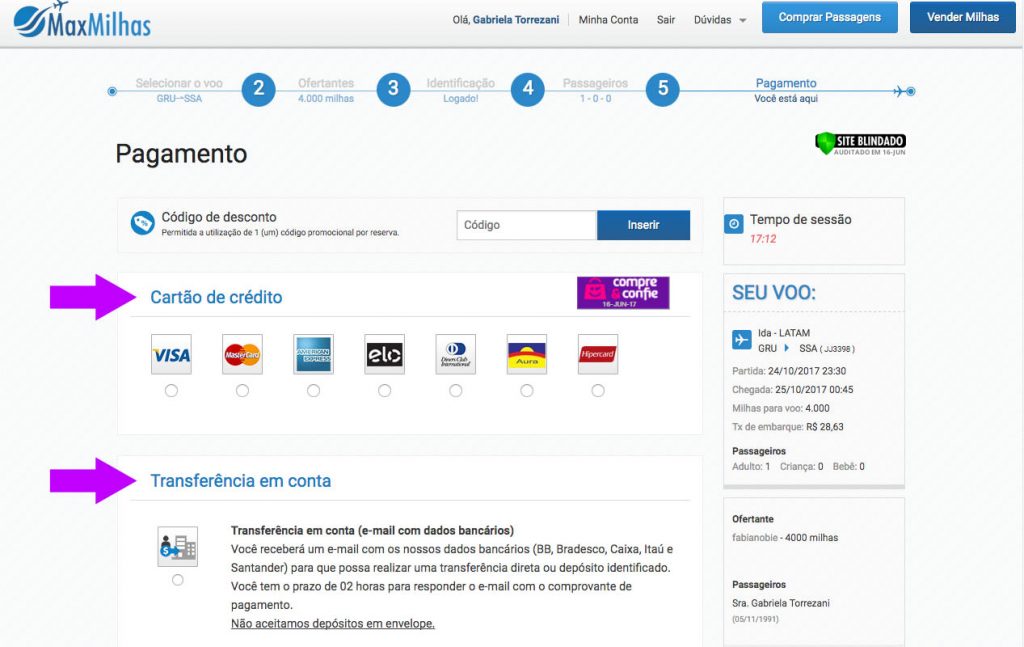Choose the bank transfer radio button
1024x647 pixels.
178,580
